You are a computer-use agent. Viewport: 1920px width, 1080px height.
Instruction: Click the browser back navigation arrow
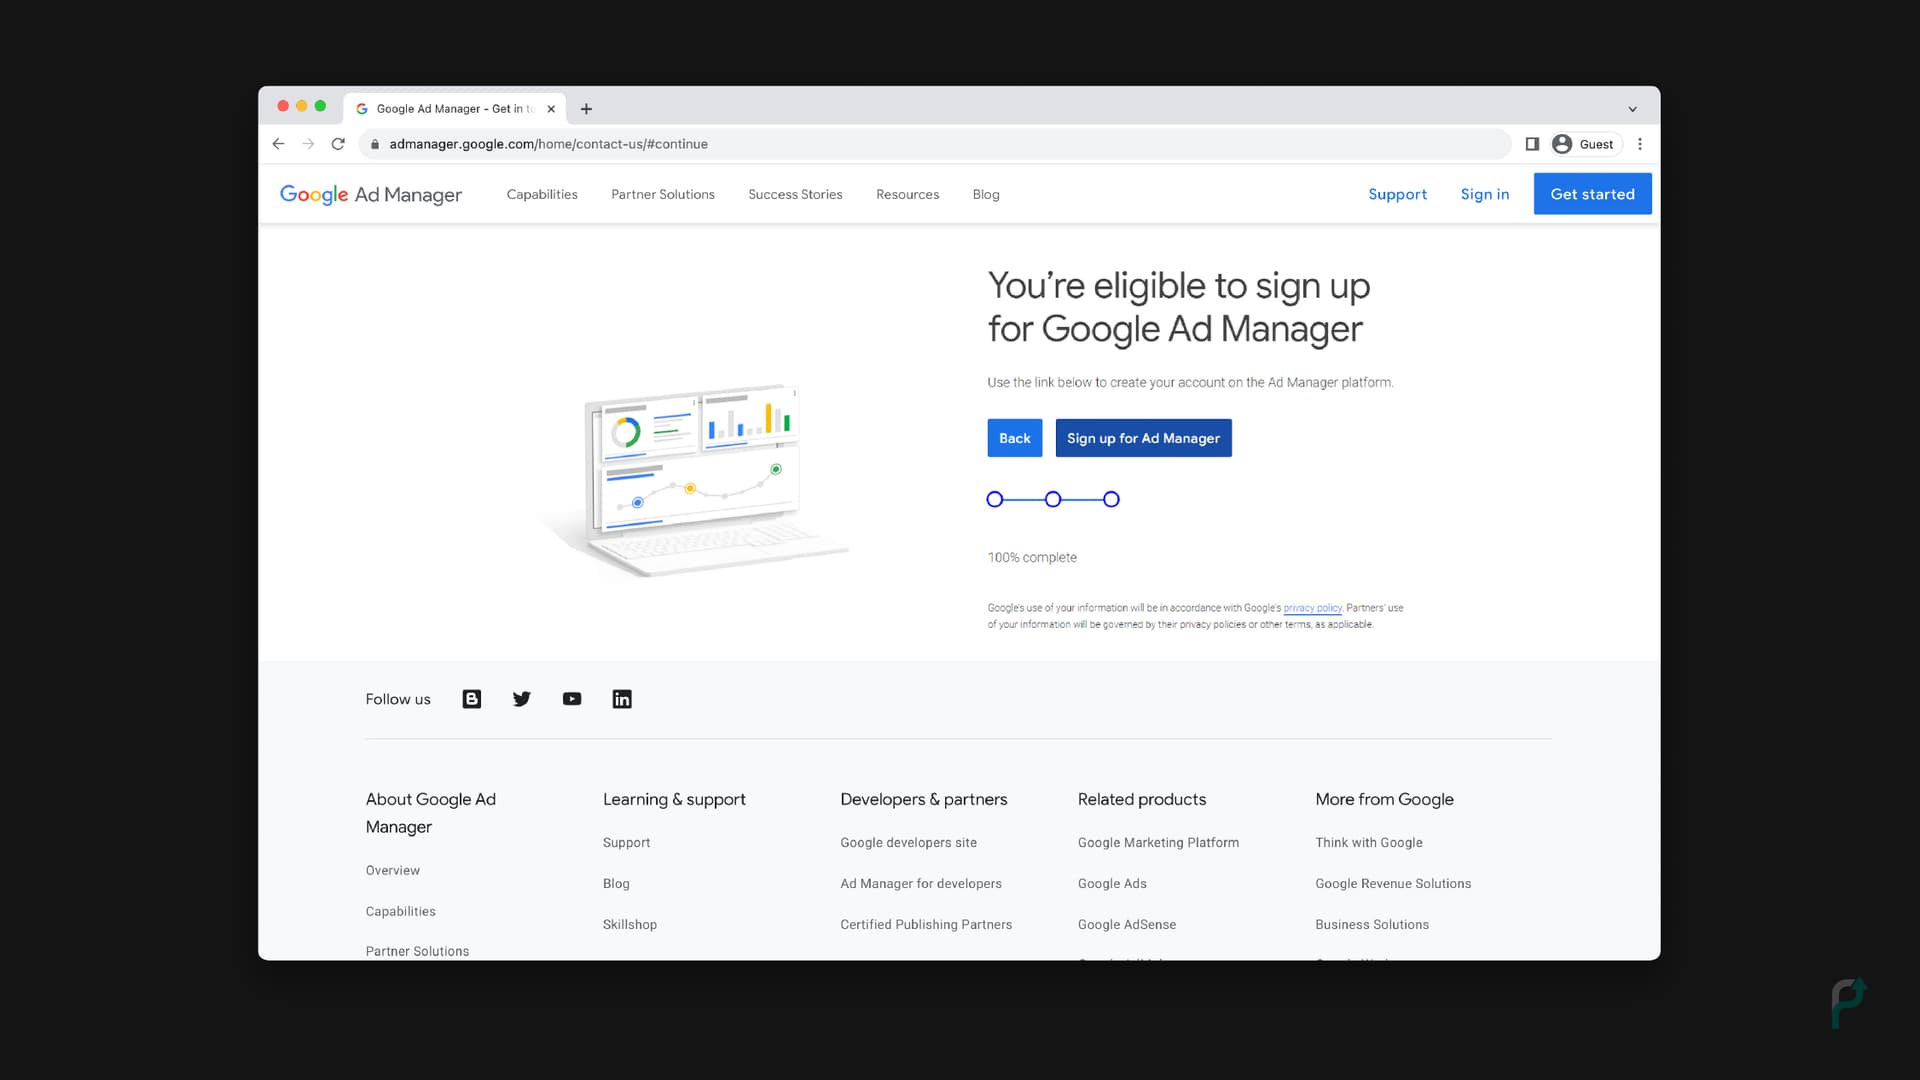point(278,144)
